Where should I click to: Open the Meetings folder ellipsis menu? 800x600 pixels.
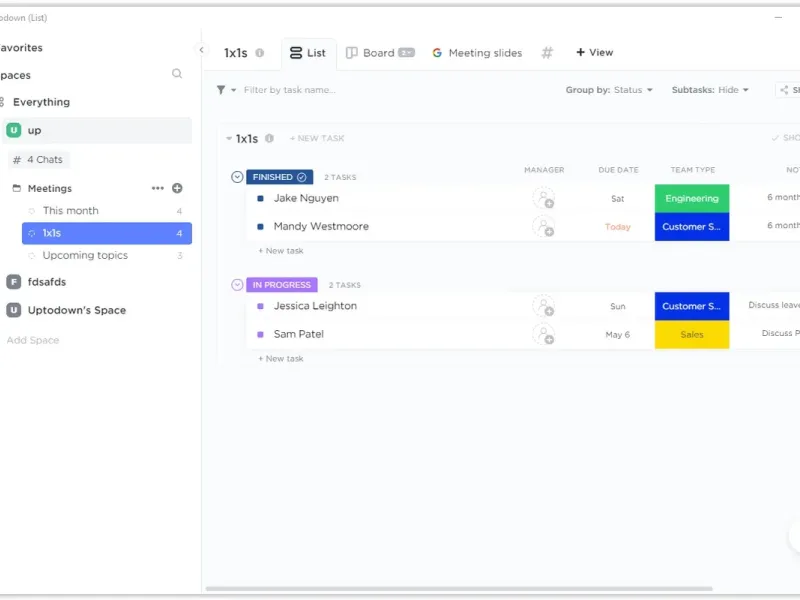[157, 188]
